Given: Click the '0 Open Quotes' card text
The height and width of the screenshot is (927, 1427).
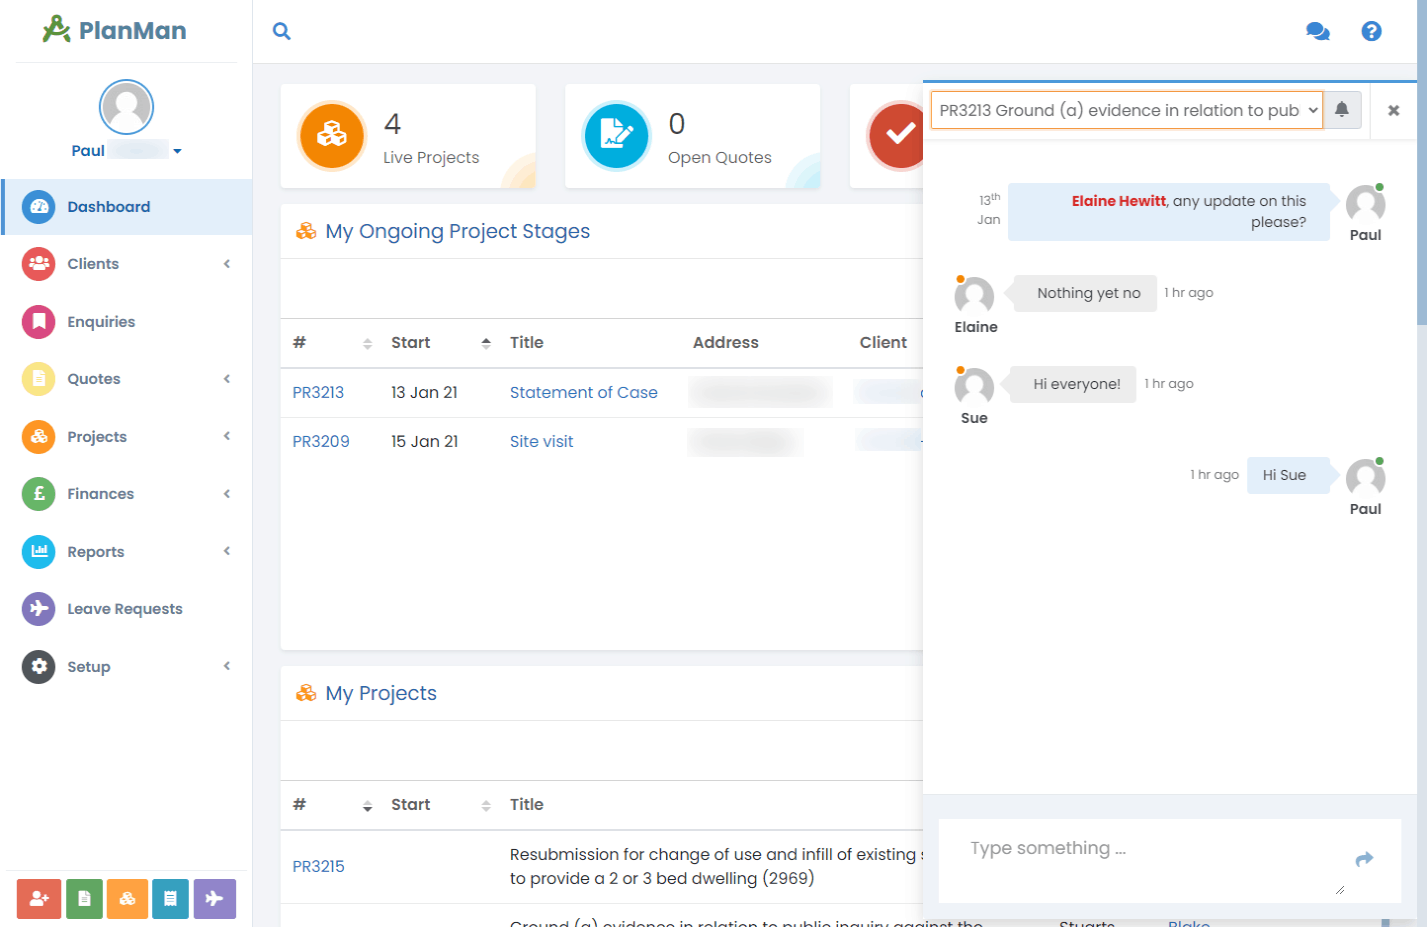Looking at the screenshot, I should pyautogui.click(x=720, y=139).
